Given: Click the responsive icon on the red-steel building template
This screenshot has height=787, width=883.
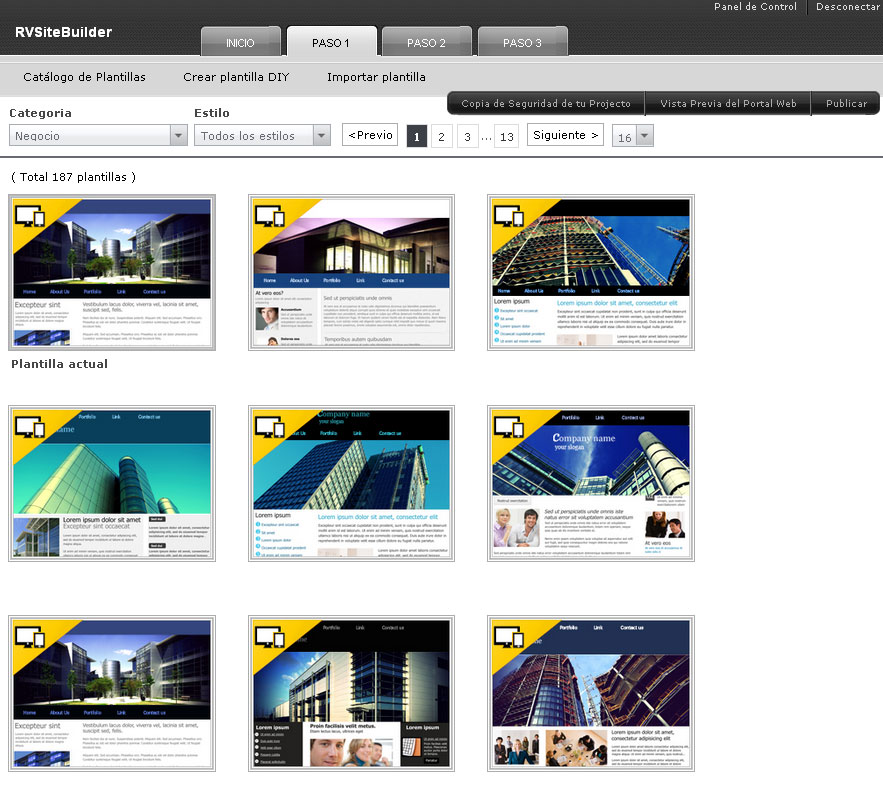Looking at the screenshot, I should pyautogui.click(x=509, y=637).
